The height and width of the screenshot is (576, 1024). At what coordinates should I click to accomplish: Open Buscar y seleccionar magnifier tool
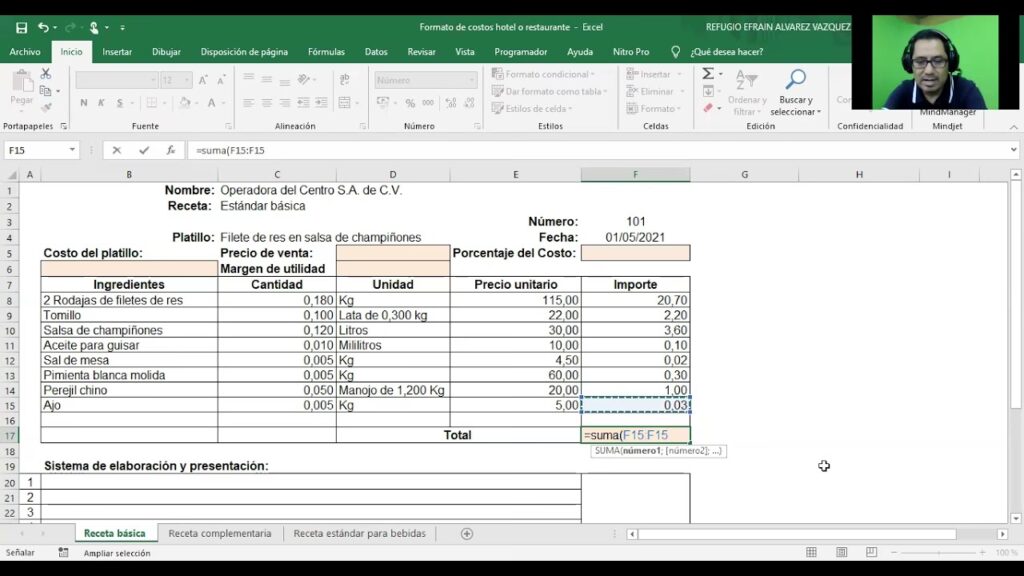pyautogui.click(x=796, y=80)
